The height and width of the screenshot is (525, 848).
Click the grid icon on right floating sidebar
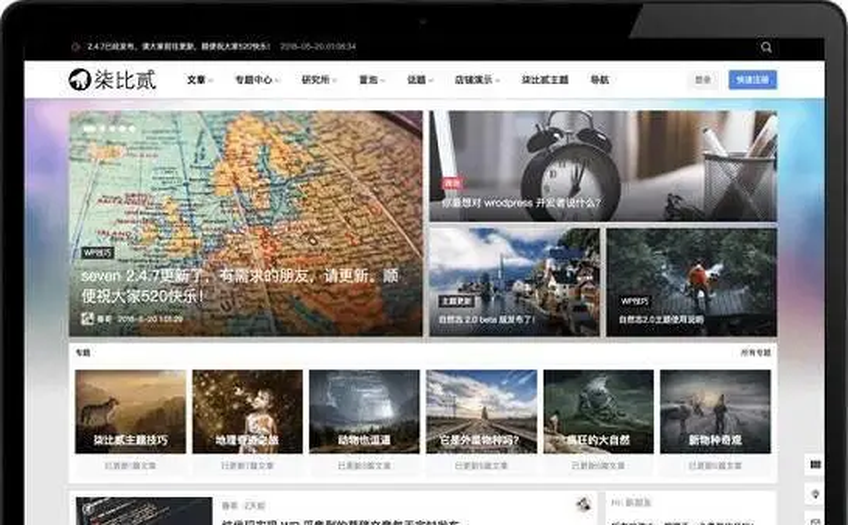click(x=816, y=465)
